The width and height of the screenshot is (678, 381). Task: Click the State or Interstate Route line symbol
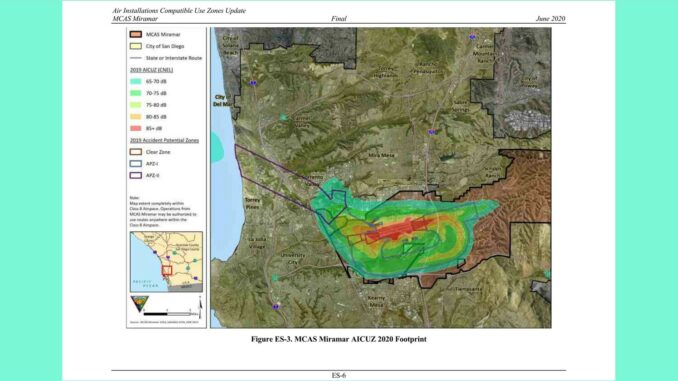tap(136, 58)
